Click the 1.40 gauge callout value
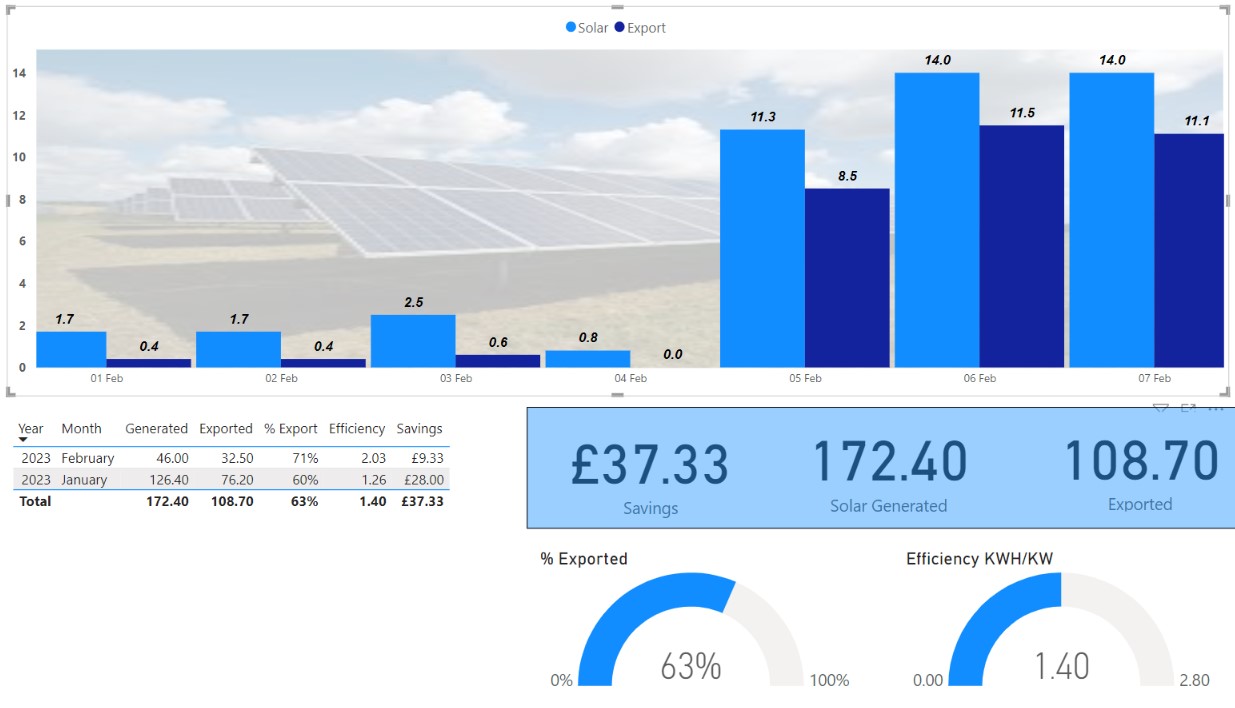 point(1061,666)
